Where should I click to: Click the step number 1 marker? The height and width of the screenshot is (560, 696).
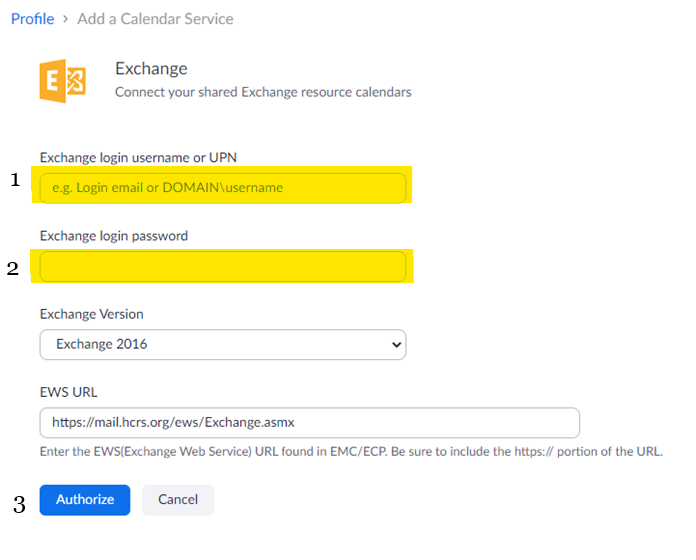point(14,180)
